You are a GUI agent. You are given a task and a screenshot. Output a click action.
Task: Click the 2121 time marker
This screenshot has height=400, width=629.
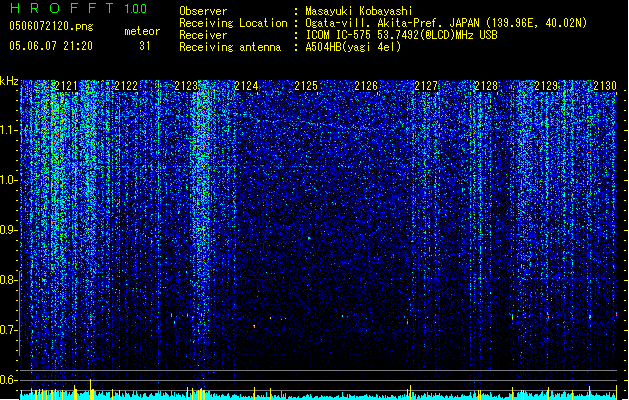66,86
